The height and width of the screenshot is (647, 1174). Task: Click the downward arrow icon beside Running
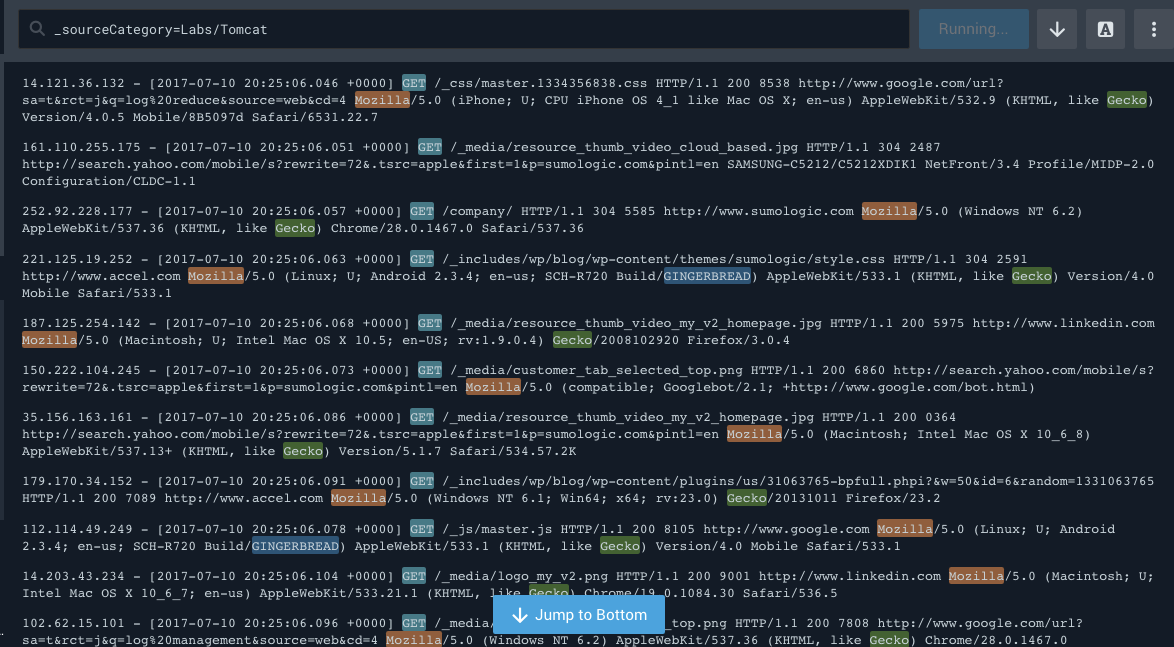pos(1056,29)
